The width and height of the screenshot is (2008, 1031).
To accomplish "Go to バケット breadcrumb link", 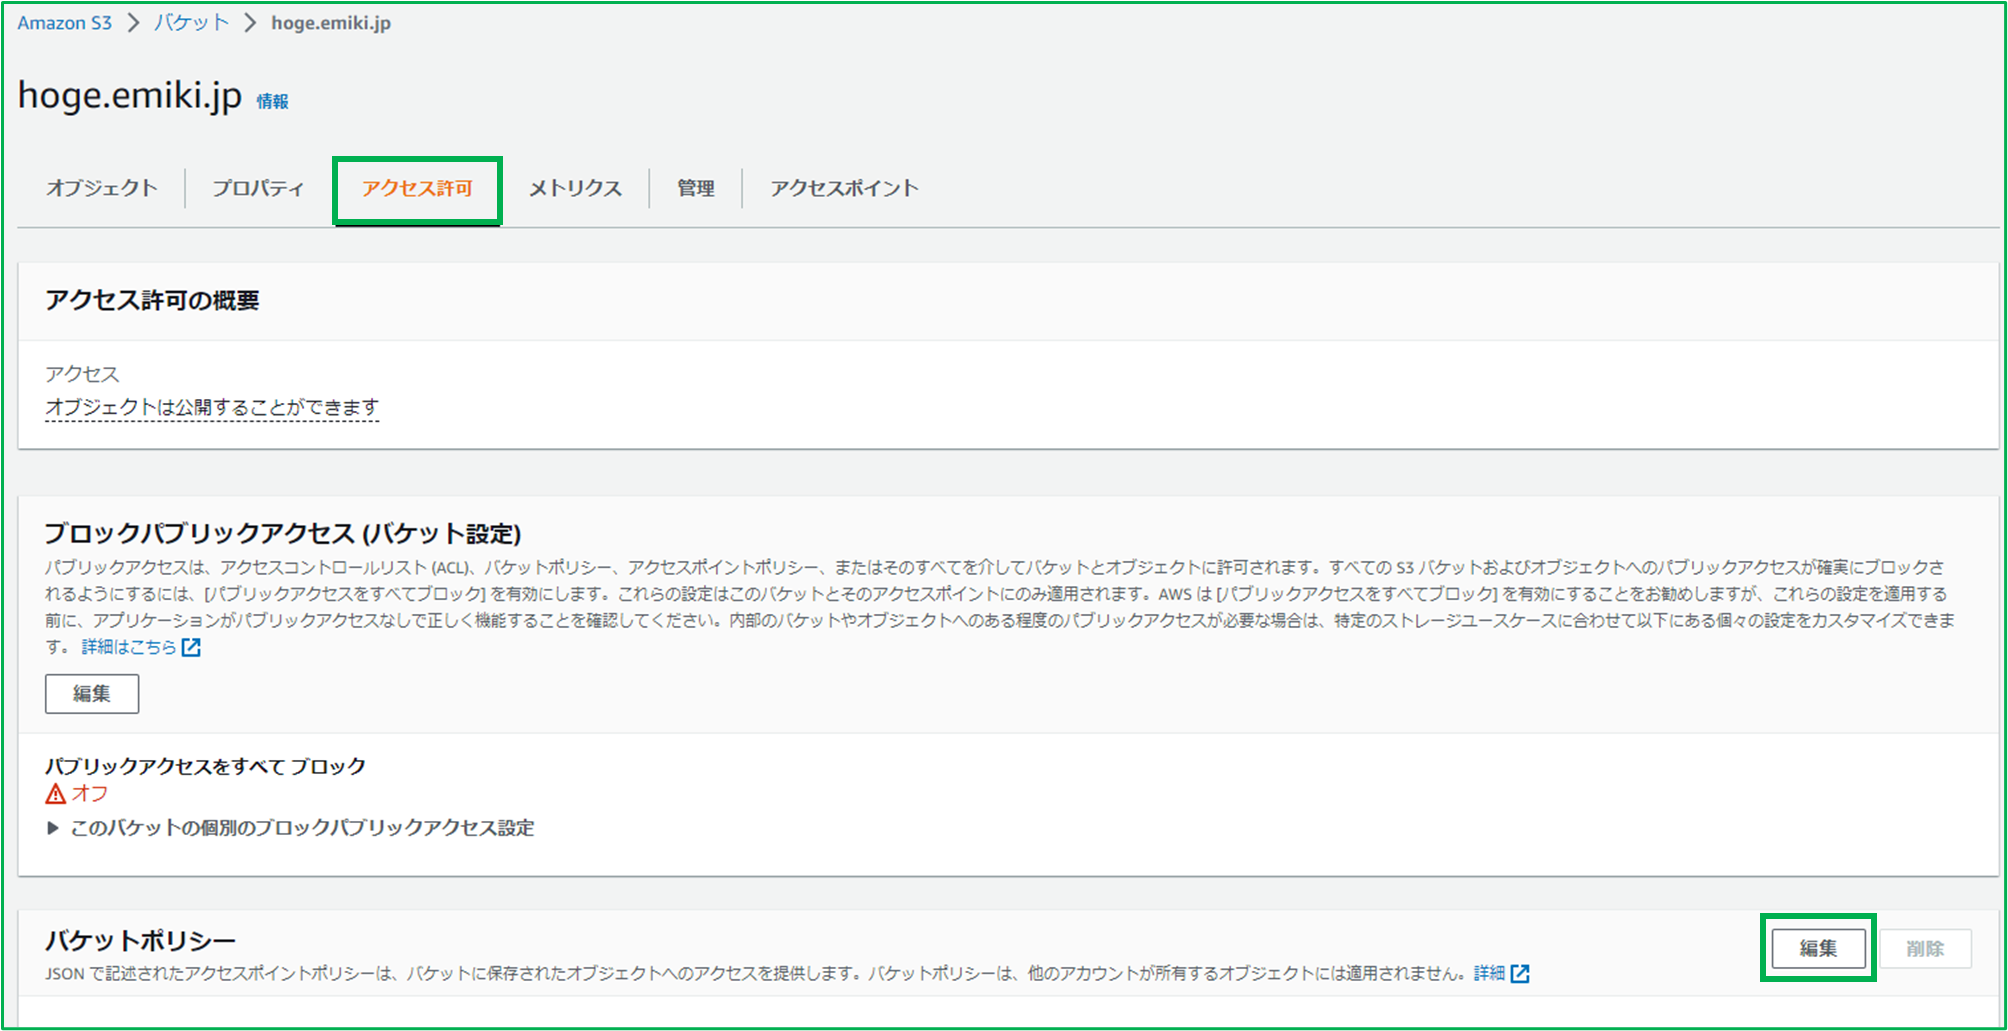I will coord(192,23).
